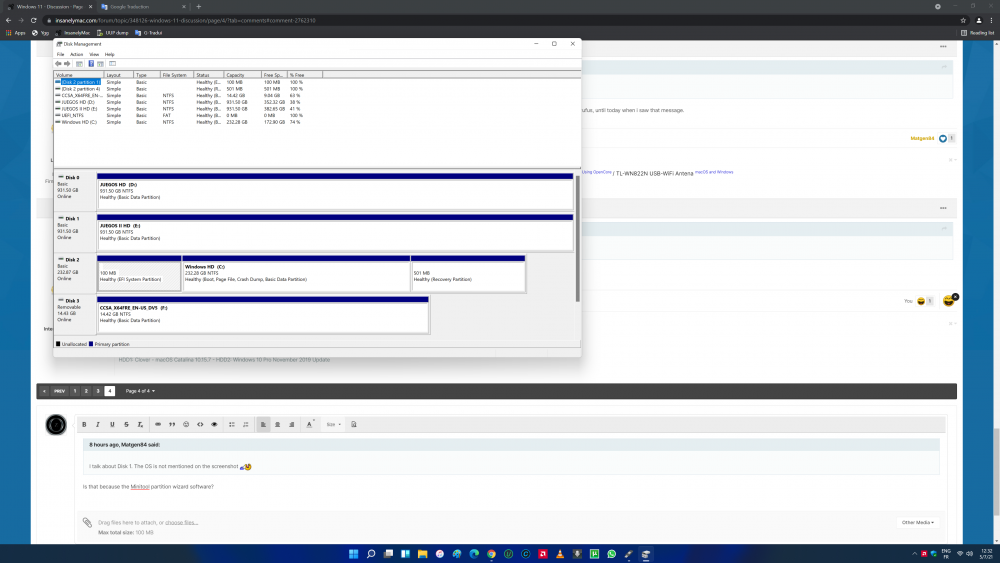The height and width of the screenshot is (563, 1000).
Task: Click the browser page vertical scrollbar
Action: (x=996, y=472)
